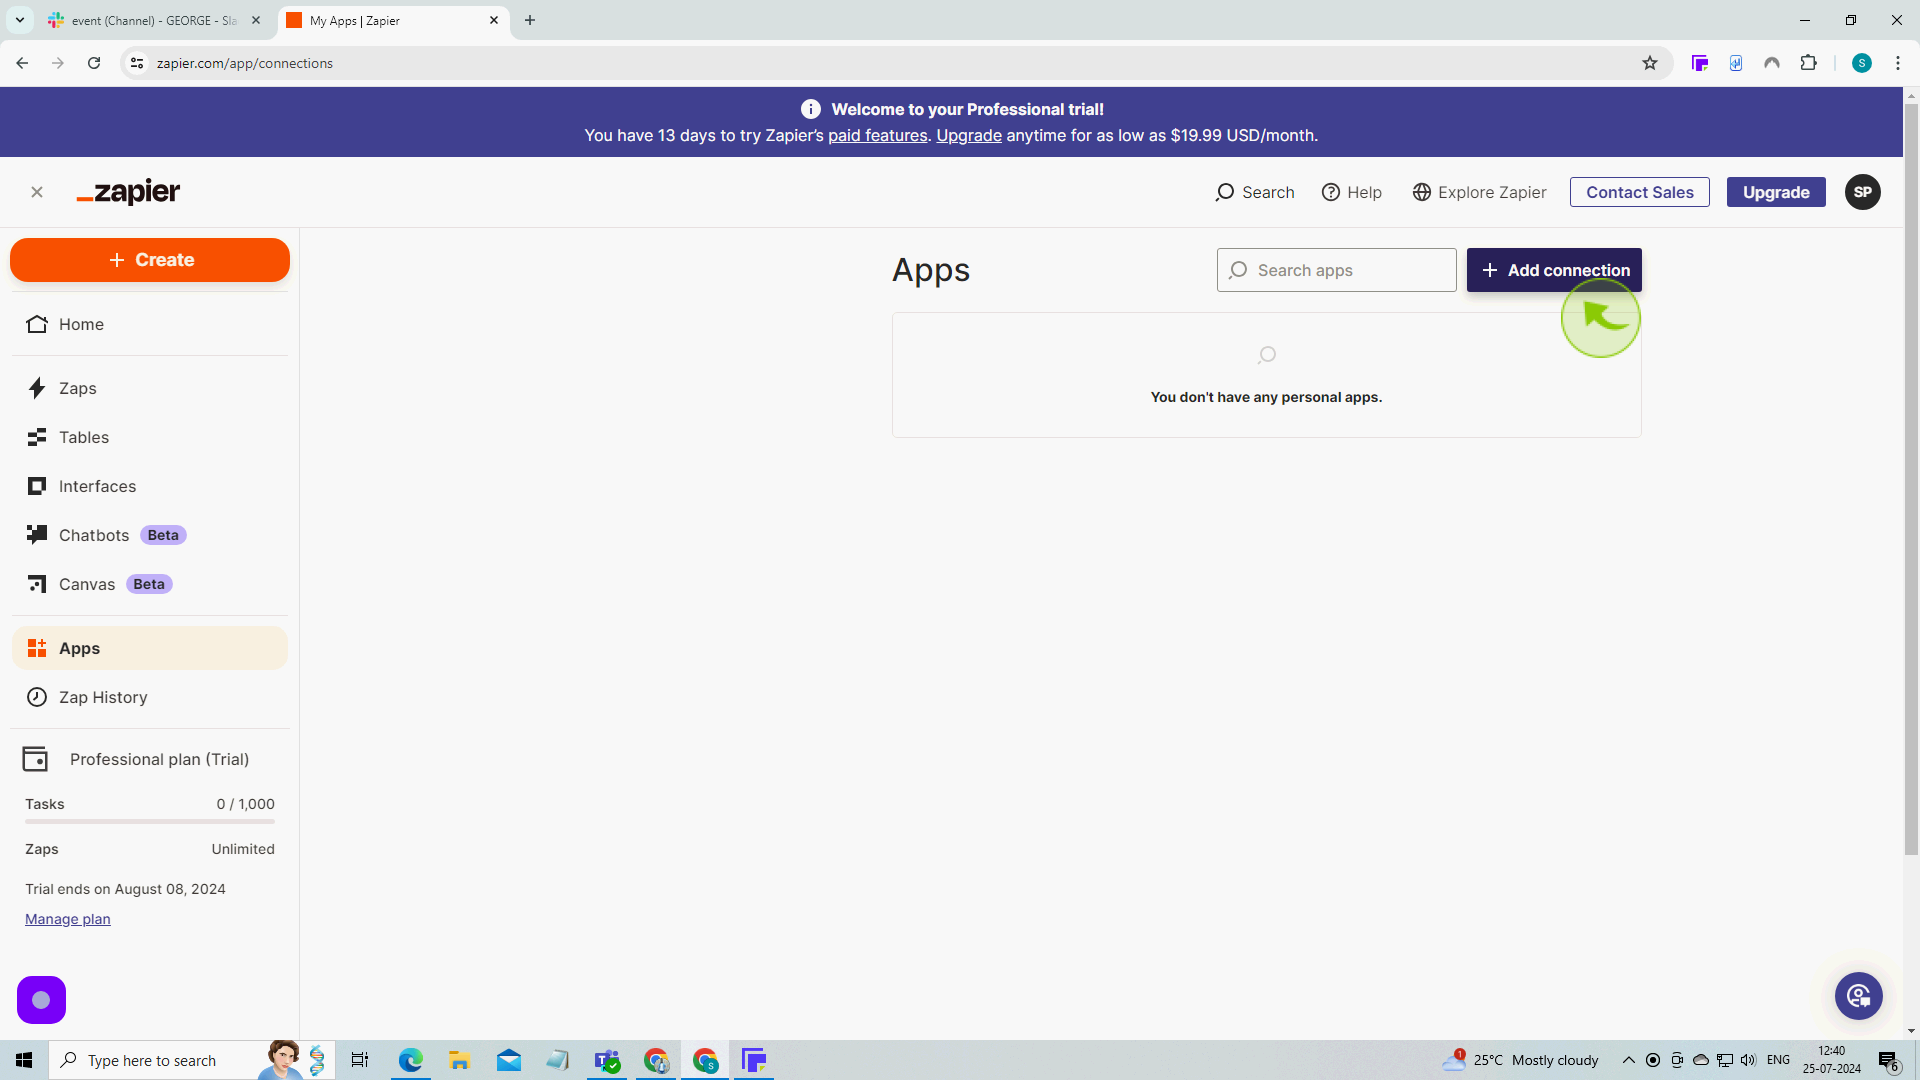1920x1080 pixels.
Task: Open the volume control in system tray
Action: (x=1748, y=1060)
